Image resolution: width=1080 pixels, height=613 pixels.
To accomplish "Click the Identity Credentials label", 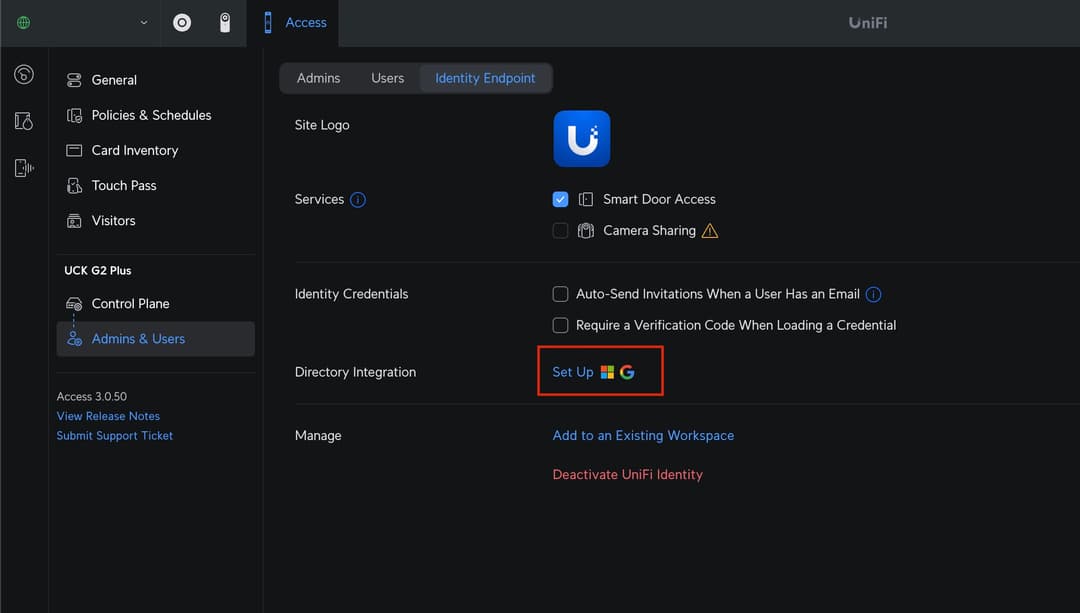I will [351, 294].
